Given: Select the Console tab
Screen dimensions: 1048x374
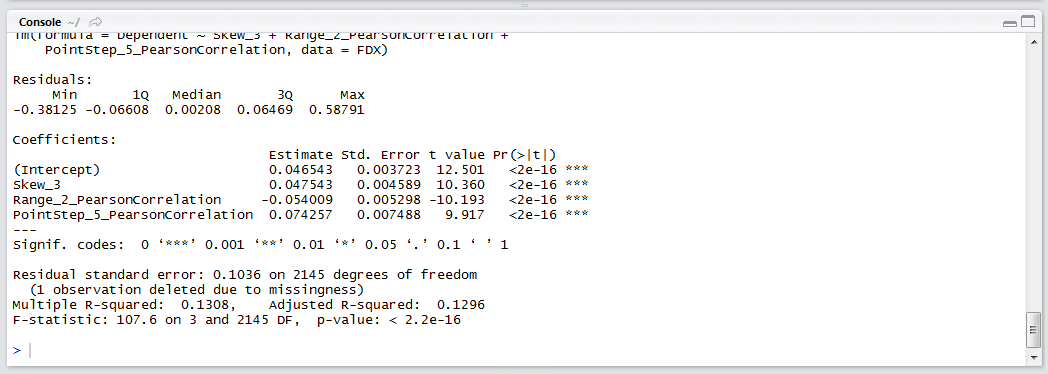Looking at the screenshot, I should click(x=40, y=22).
